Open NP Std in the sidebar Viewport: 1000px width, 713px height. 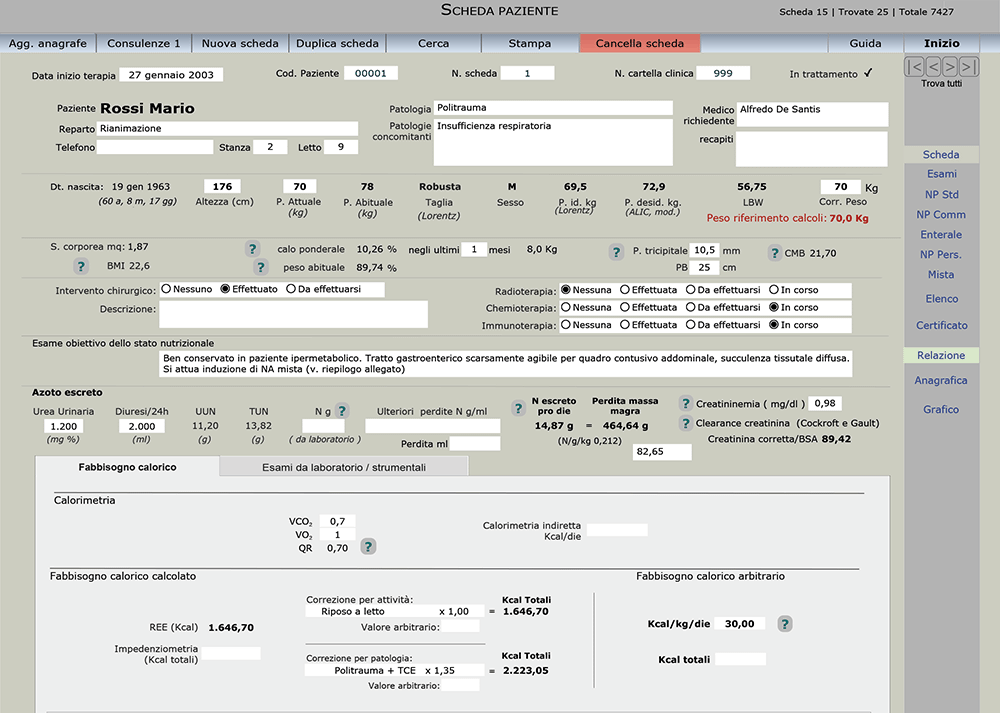coord(941,195)
